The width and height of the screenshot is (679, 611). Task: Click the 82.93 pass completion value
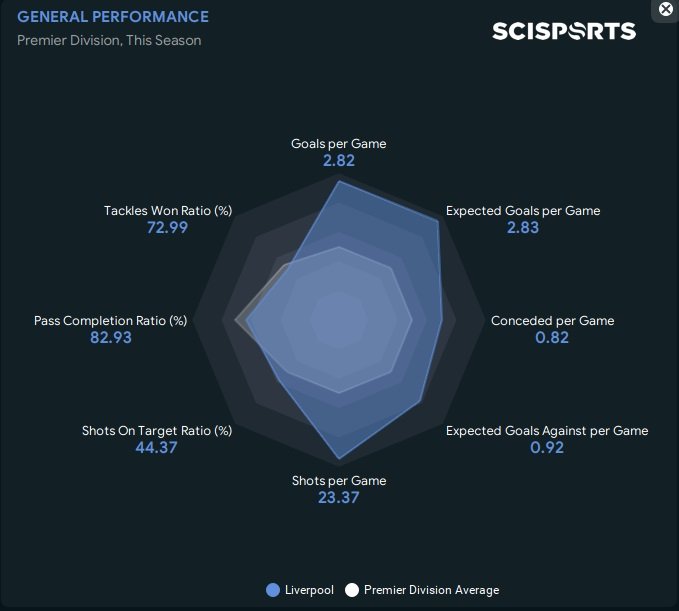pyautogui.click(x=110, y=338)
